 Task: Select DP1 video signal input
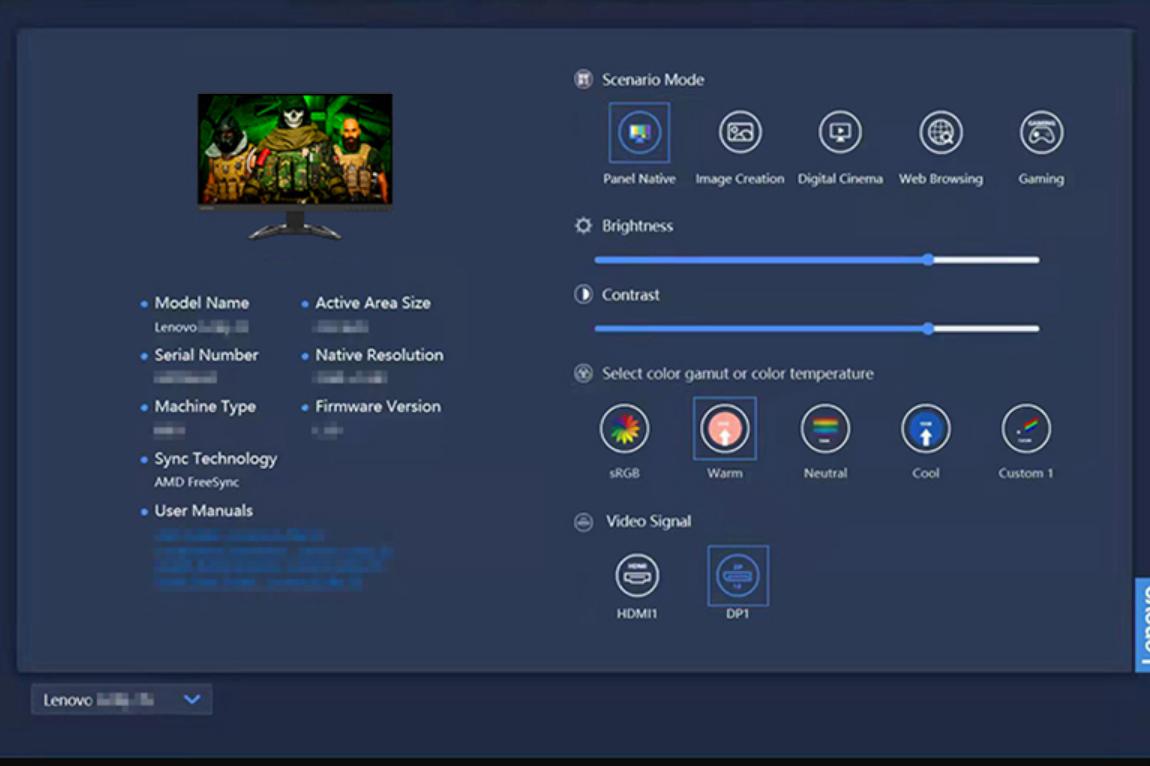pos(738,576)
